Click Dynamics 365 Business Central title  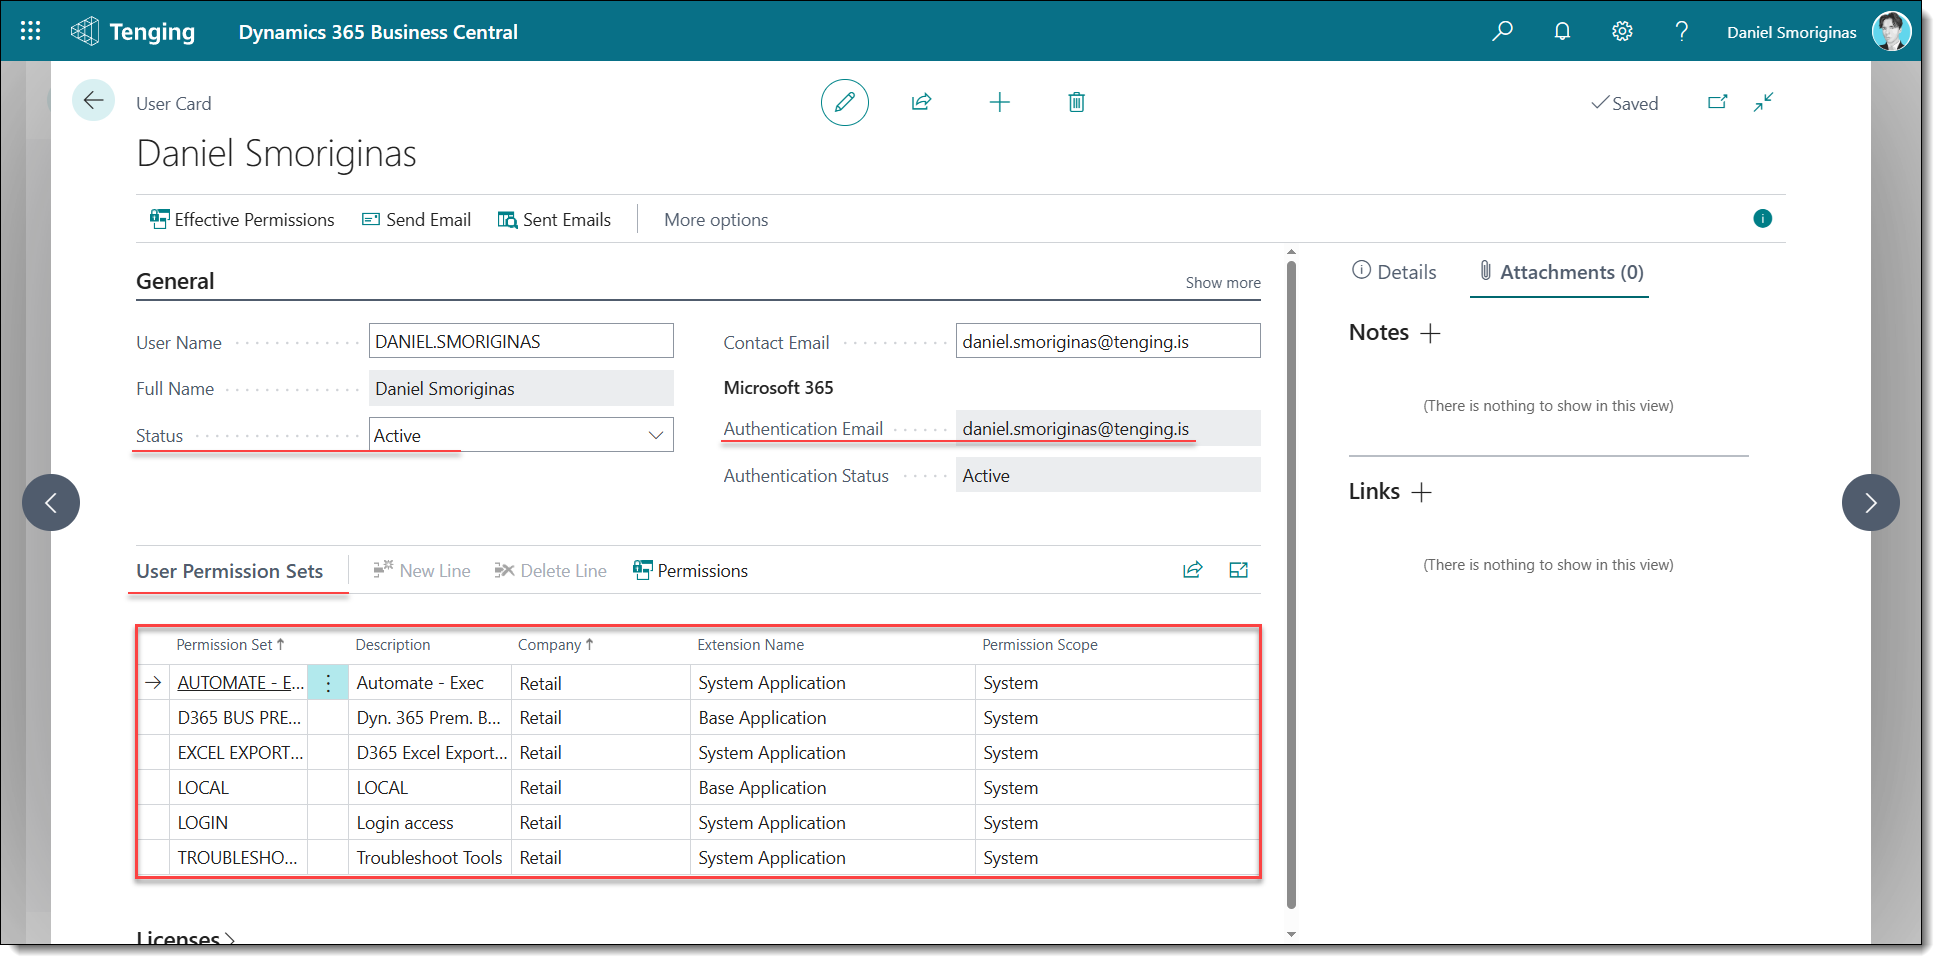pos(378,32)
